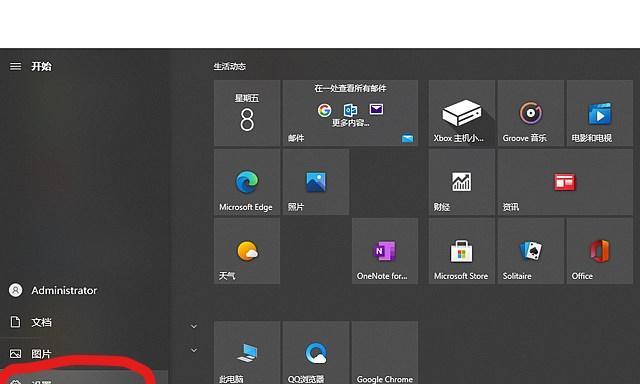Launch the QQ浏览器 tile

point(316,353)
